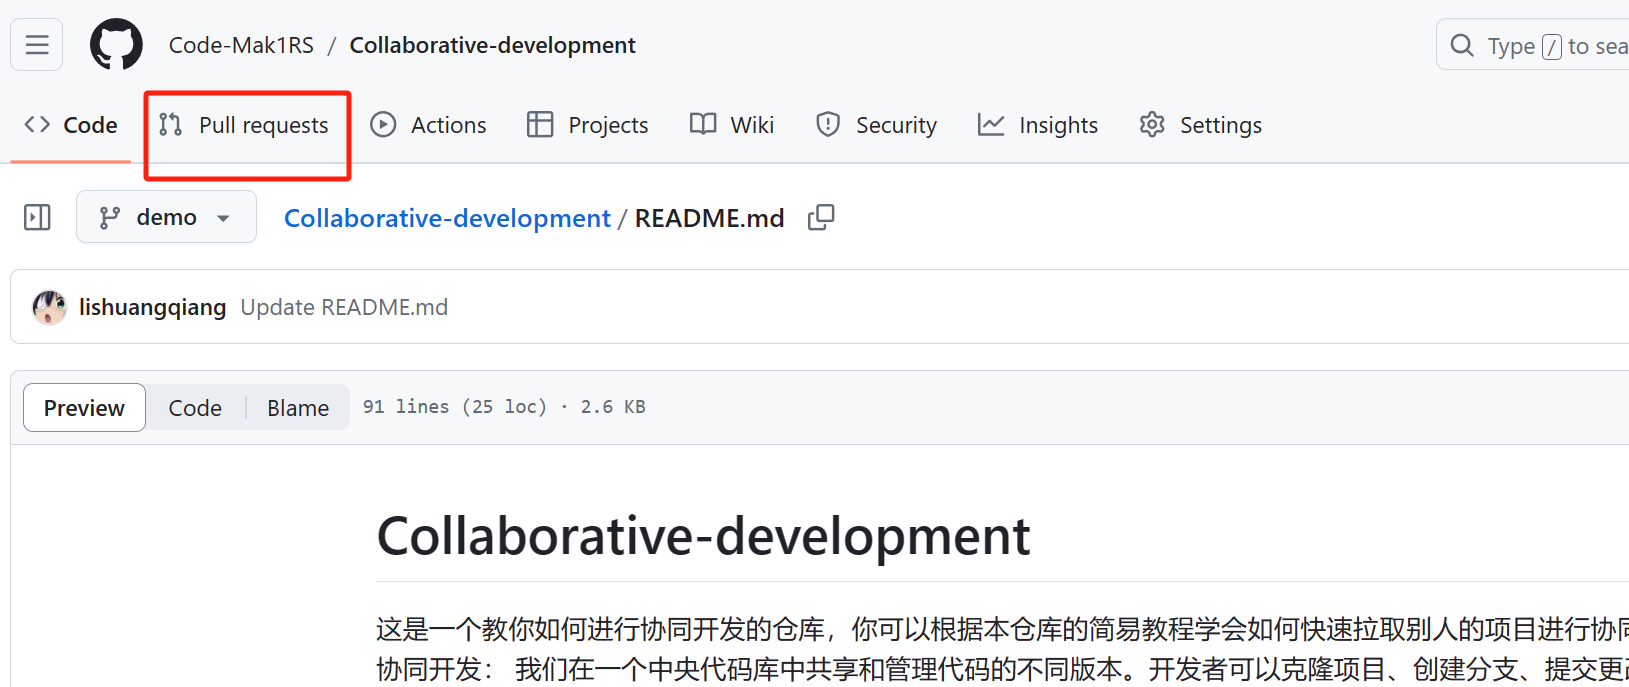
Task: Switch file view to Code
Action: point(195,408)
